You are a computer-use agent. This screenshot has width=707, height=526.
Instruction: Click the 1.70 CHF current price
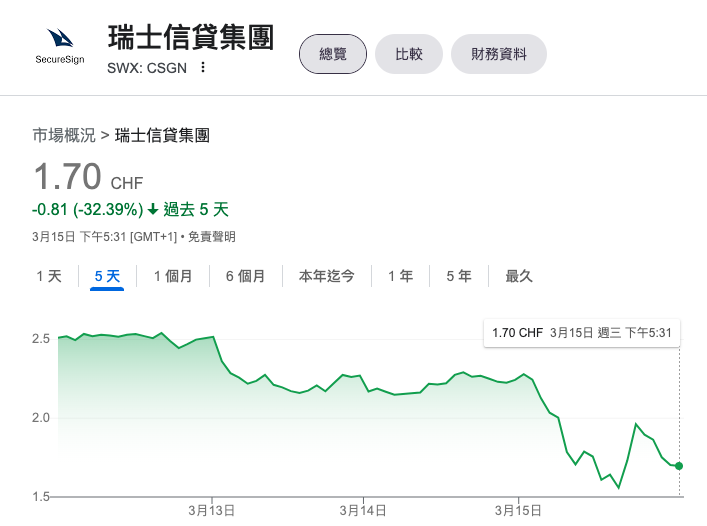pos(88,176)
